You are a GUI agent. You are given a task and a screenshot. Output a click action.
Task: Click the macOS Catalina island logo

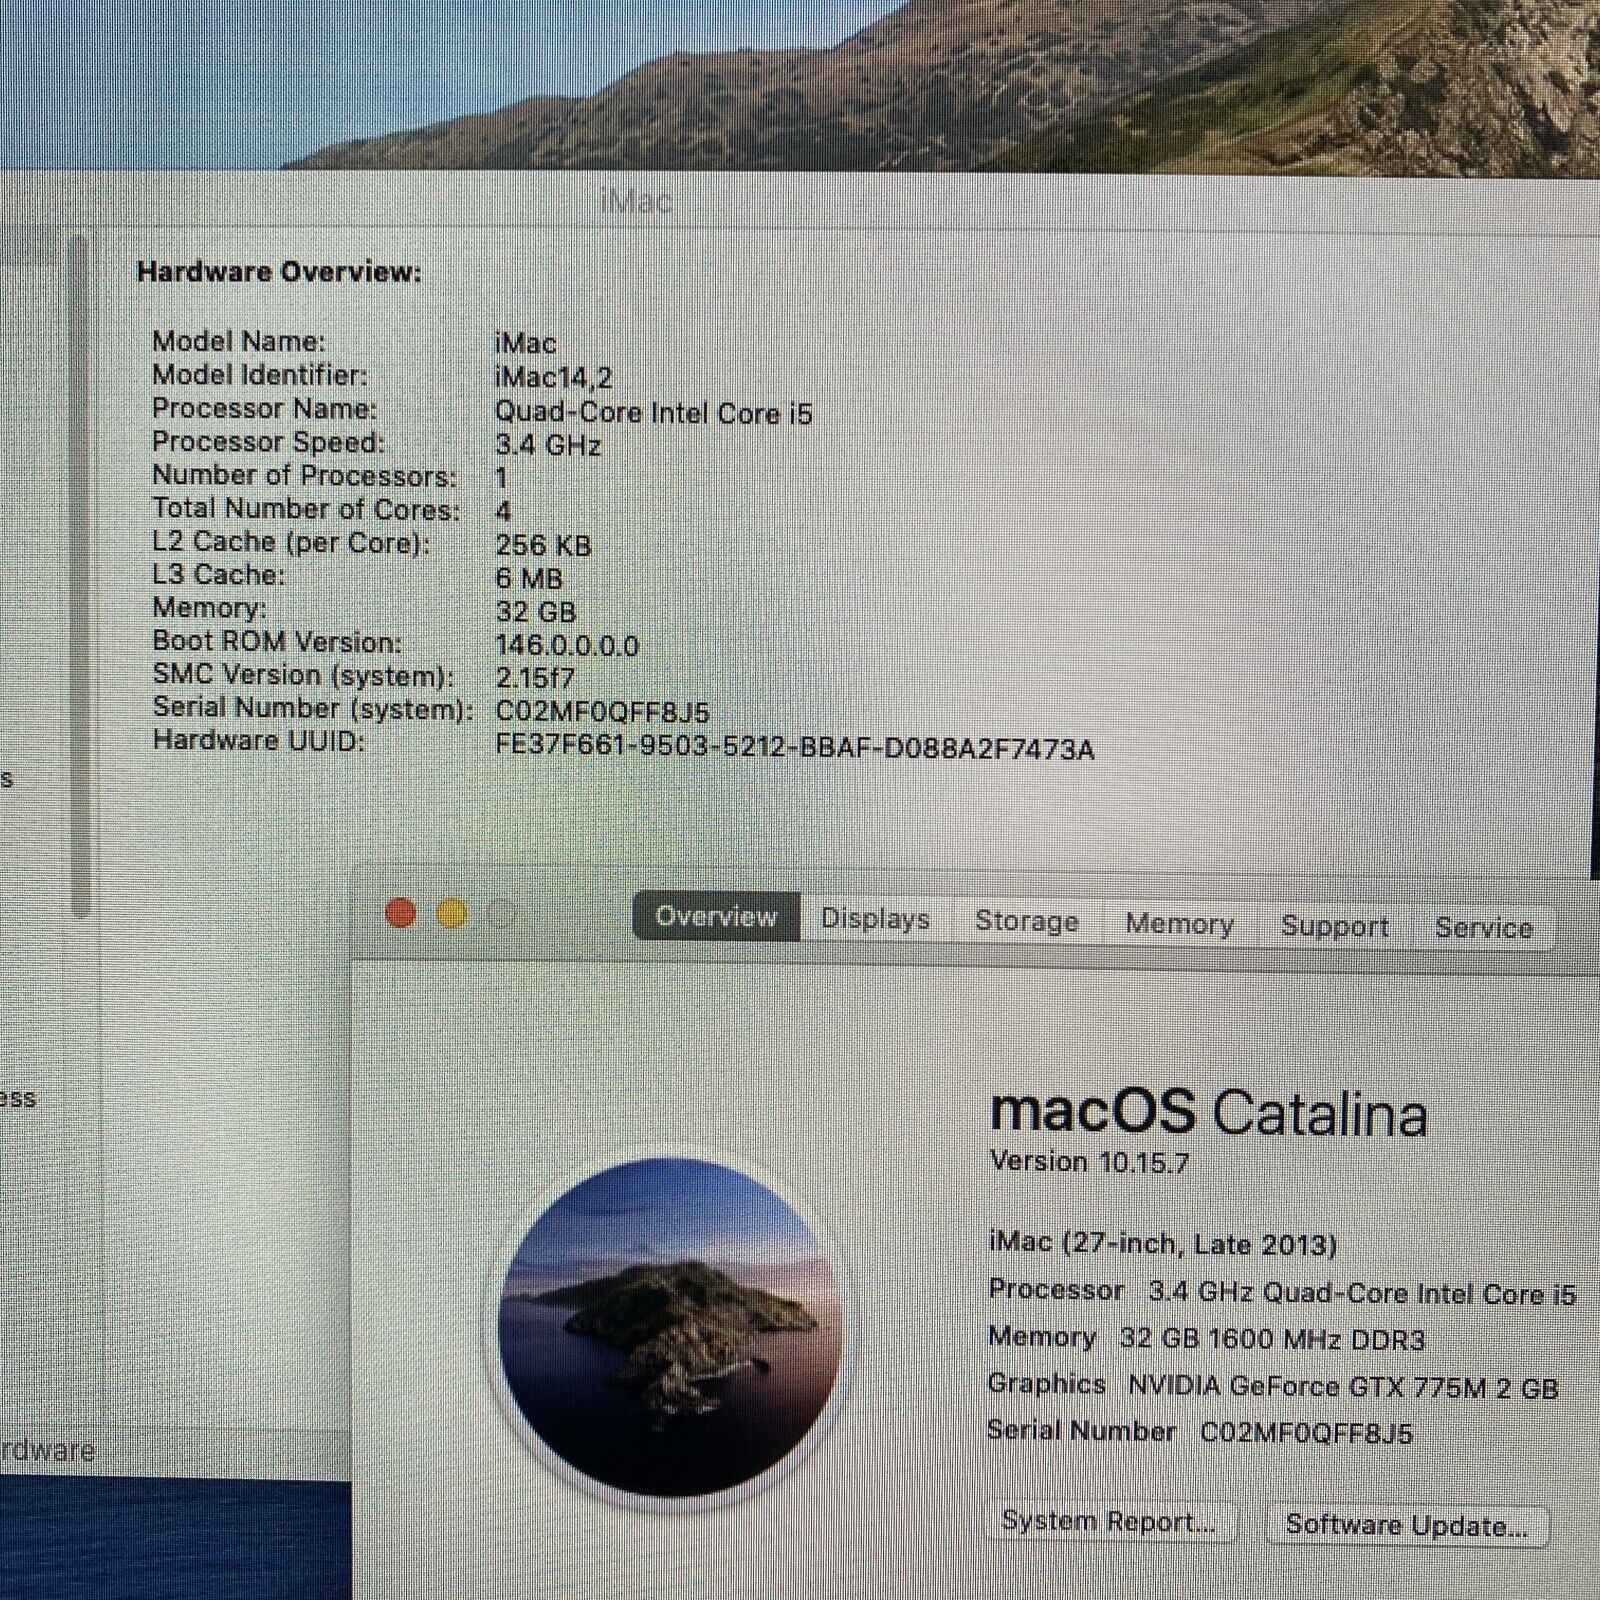pyautogui.click(x=671, y=1326)
